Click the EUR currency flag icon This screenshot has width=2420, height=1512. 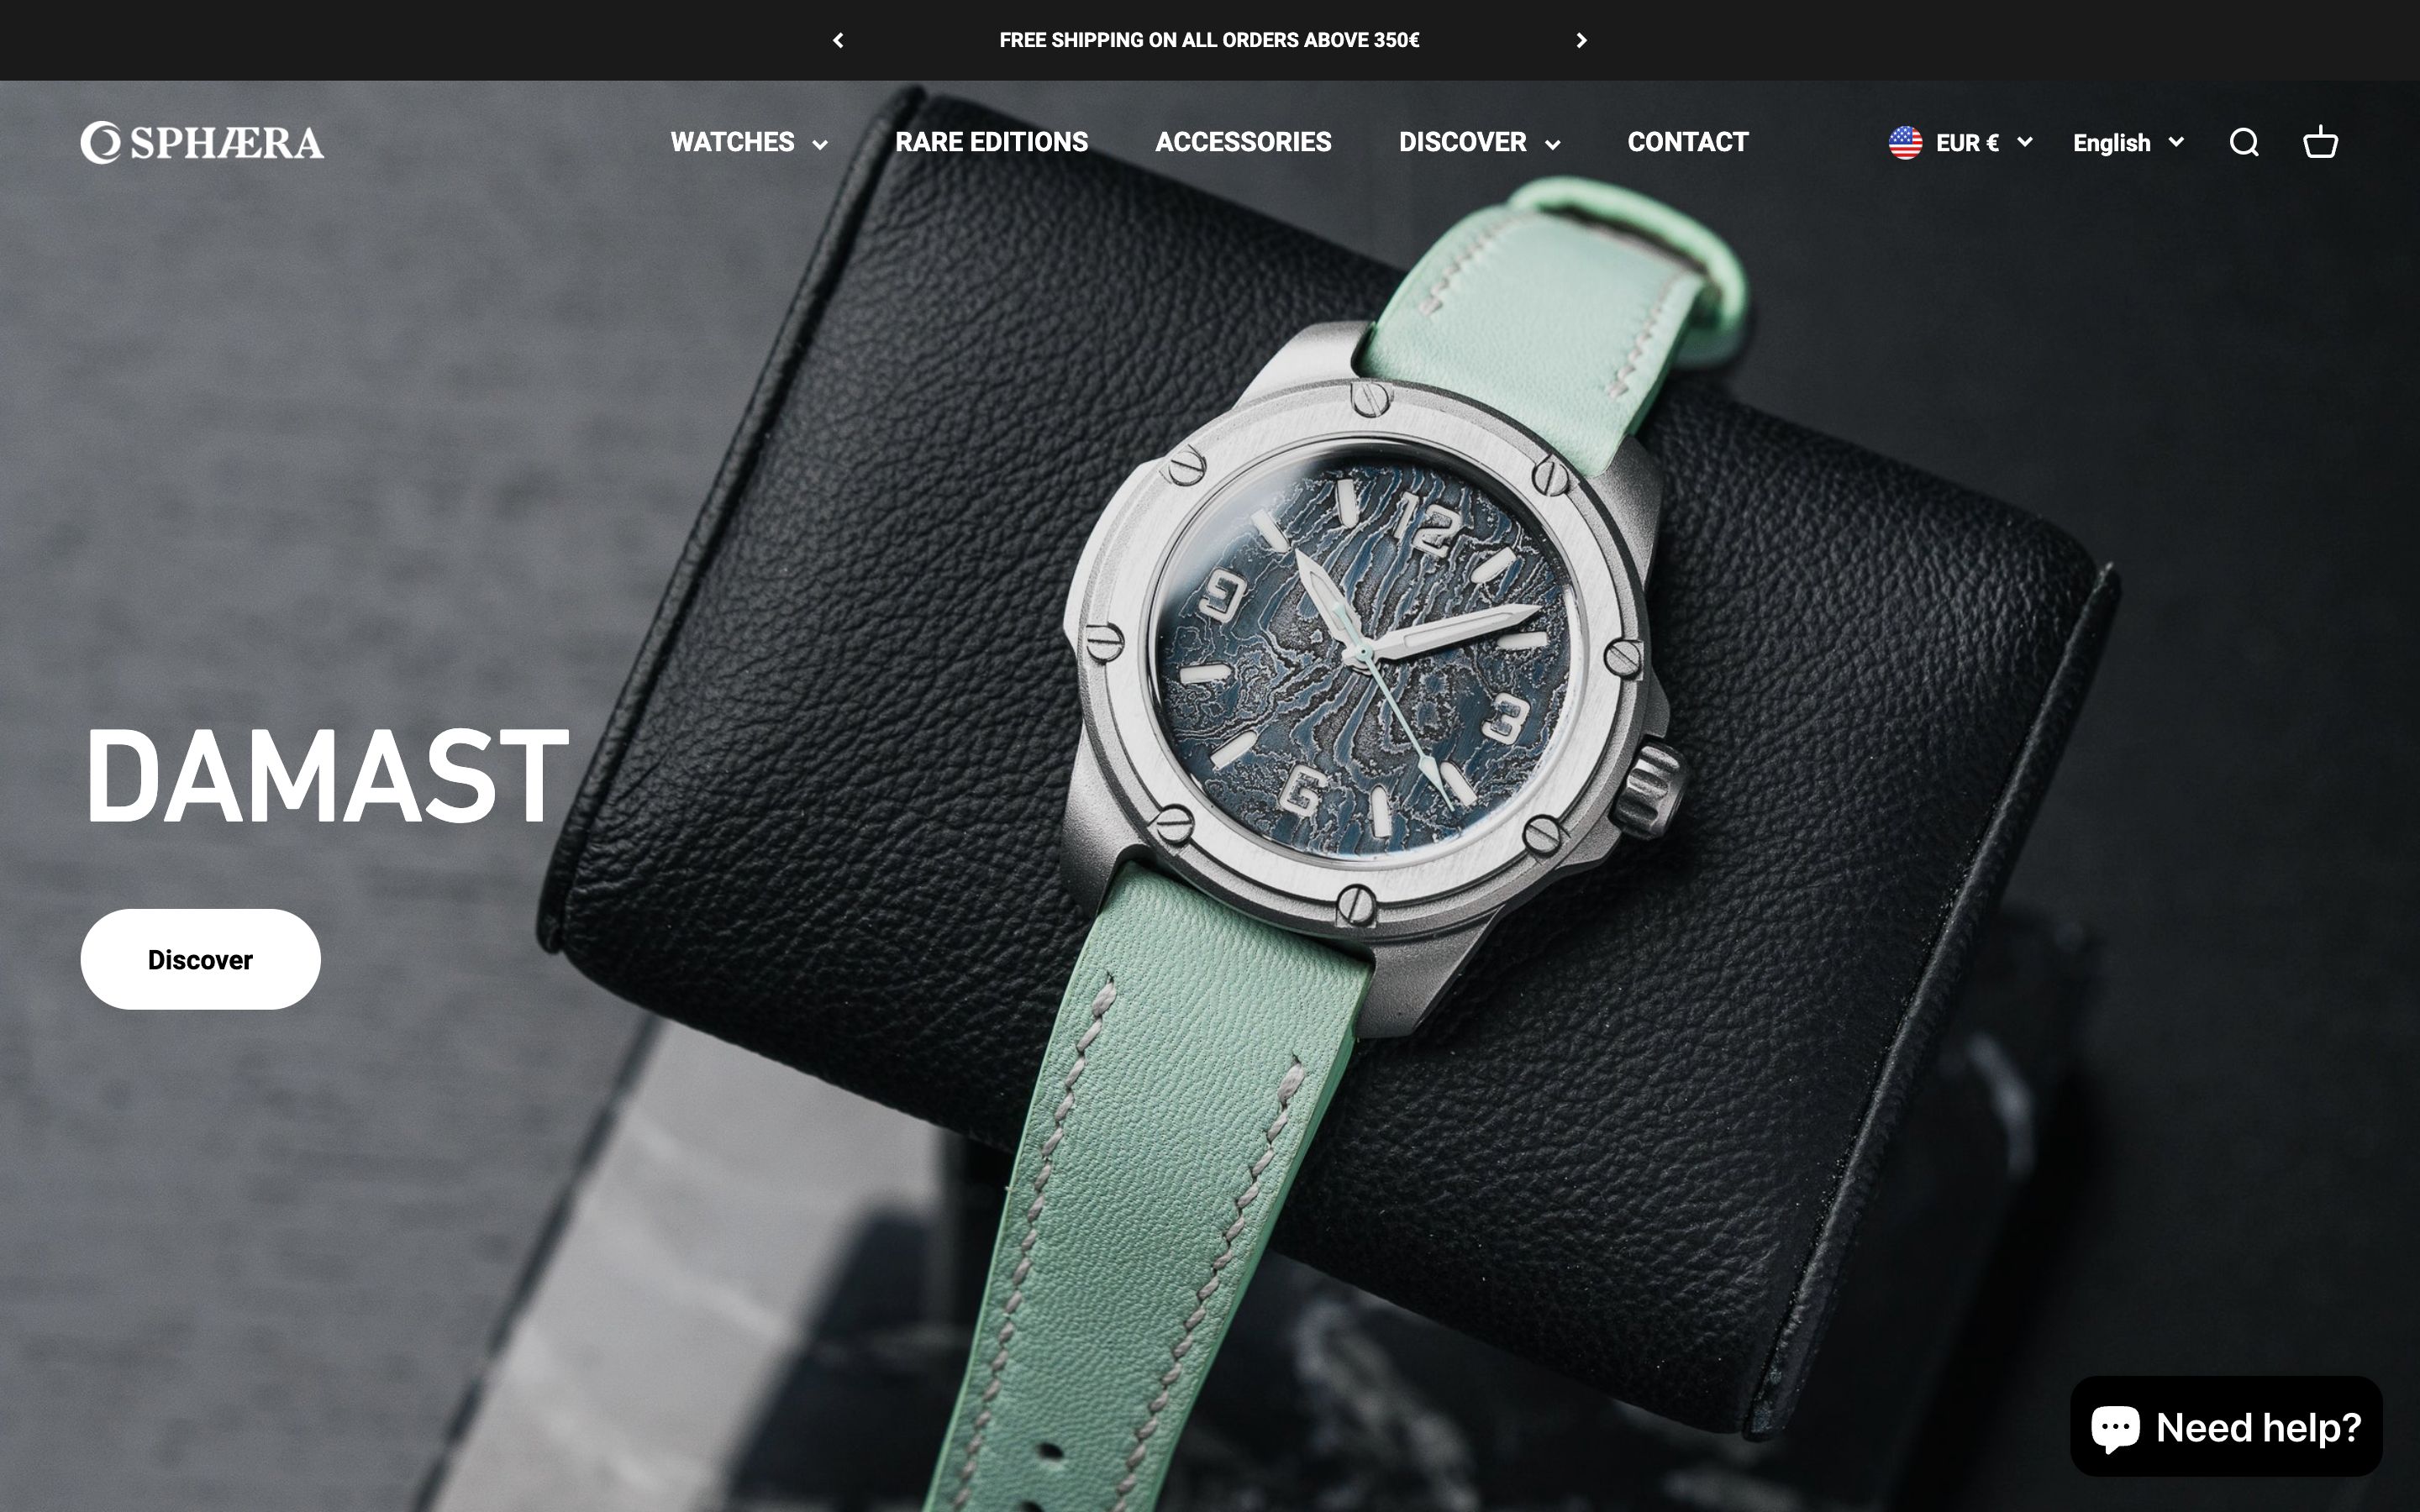click(x=1904, y=143)
